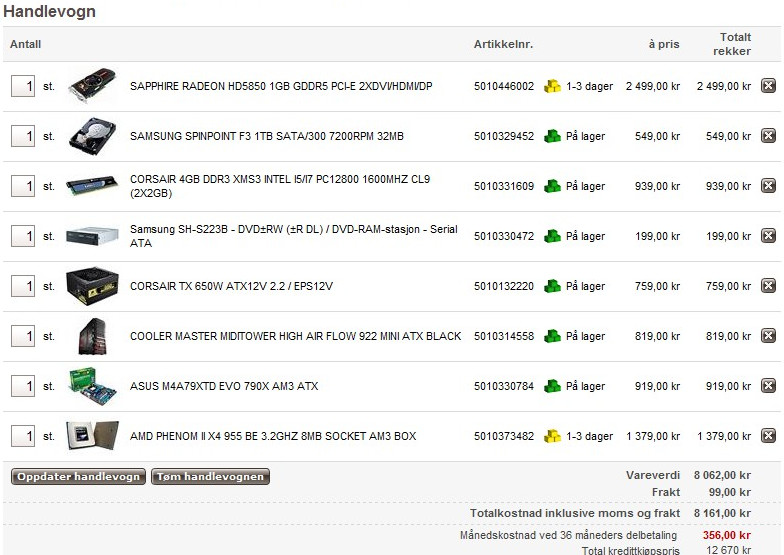
Task: Remove the ASUS M4A79XTD EVO from cart
Action: pos(768,386)
